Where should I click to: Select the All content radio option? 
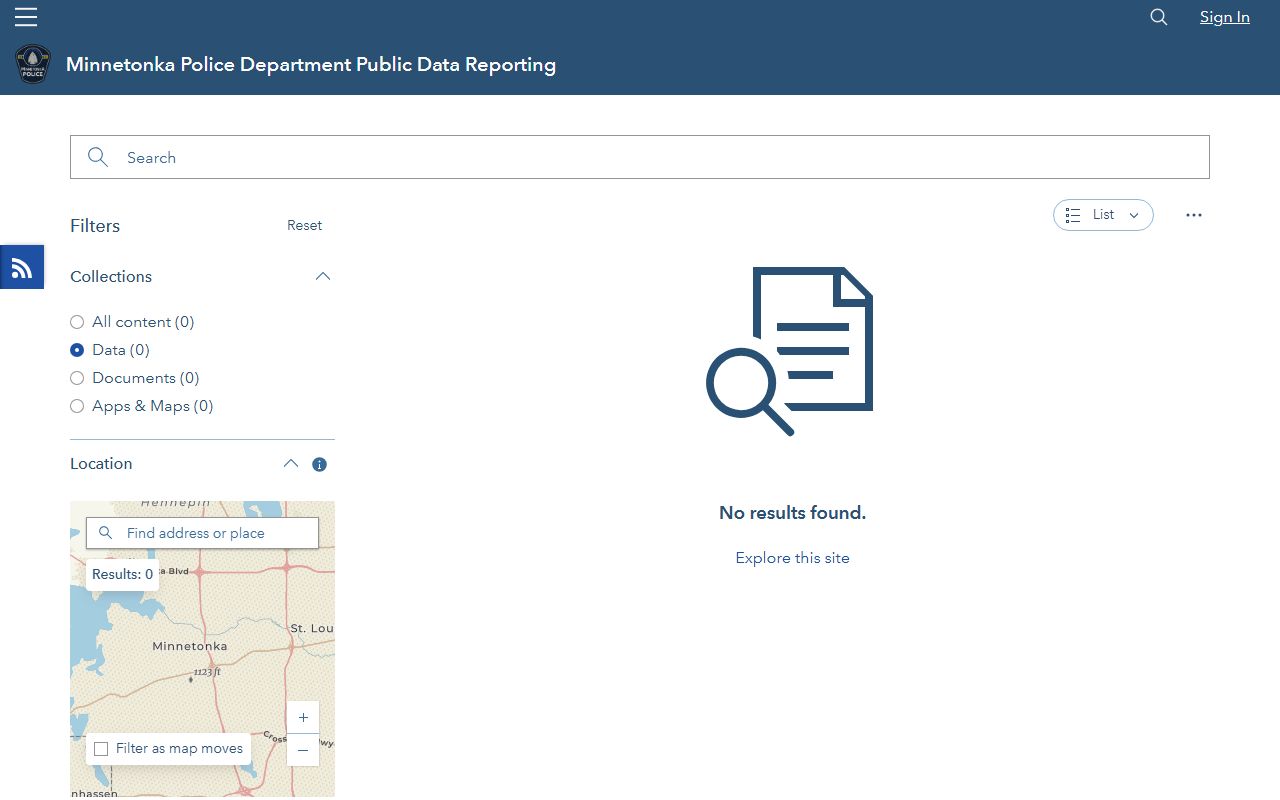coord(77,322)
